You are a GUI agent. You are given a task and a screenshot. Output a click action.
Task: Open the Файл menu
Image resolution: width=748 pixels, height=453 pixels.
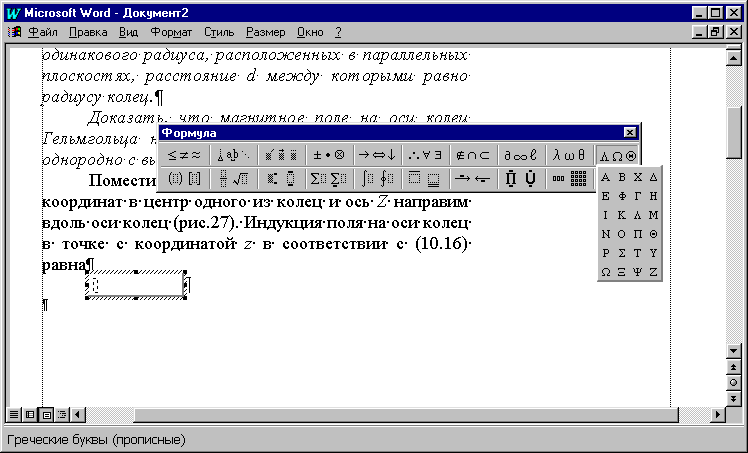pos(43,32)
